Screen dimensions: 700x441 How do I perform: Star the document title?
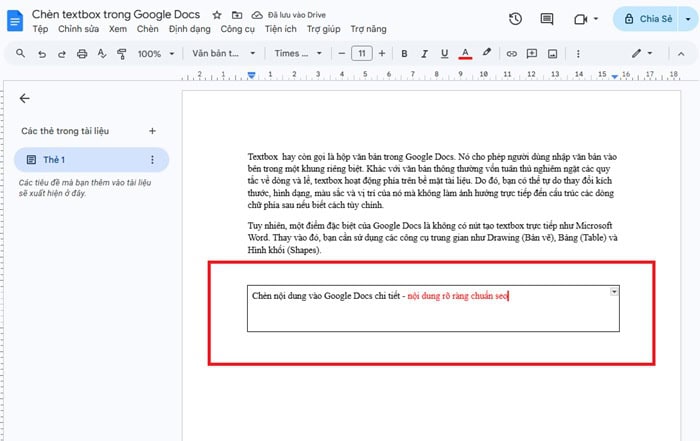click(217, 15)
